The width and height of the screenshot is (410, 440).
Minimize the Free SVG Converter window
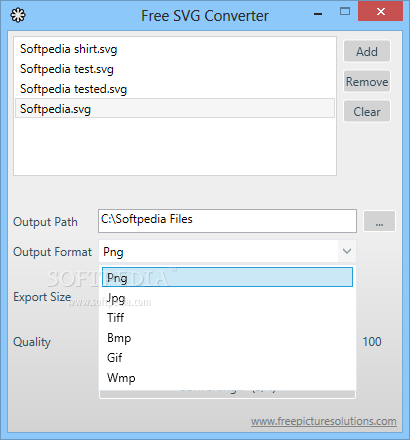click(318, 13)
